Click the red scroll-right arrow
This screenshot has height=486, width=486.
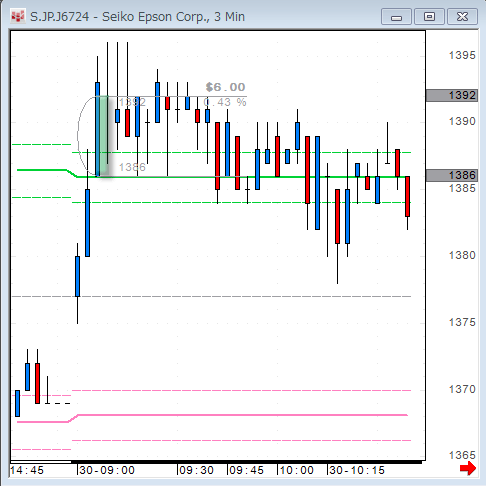pyautogui.click(x=468, y=468)
